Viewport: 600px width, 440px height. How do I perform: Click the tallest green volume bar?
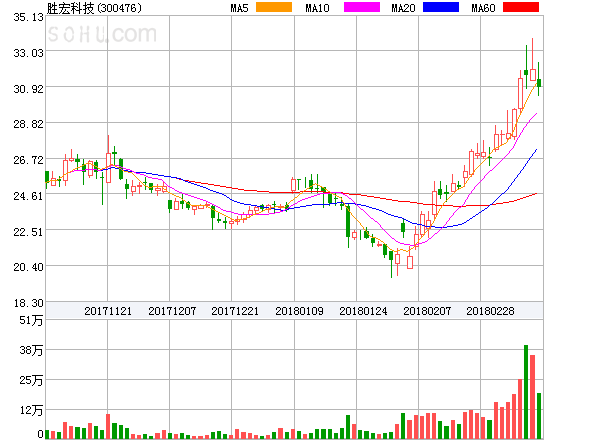tap(526, 392)
